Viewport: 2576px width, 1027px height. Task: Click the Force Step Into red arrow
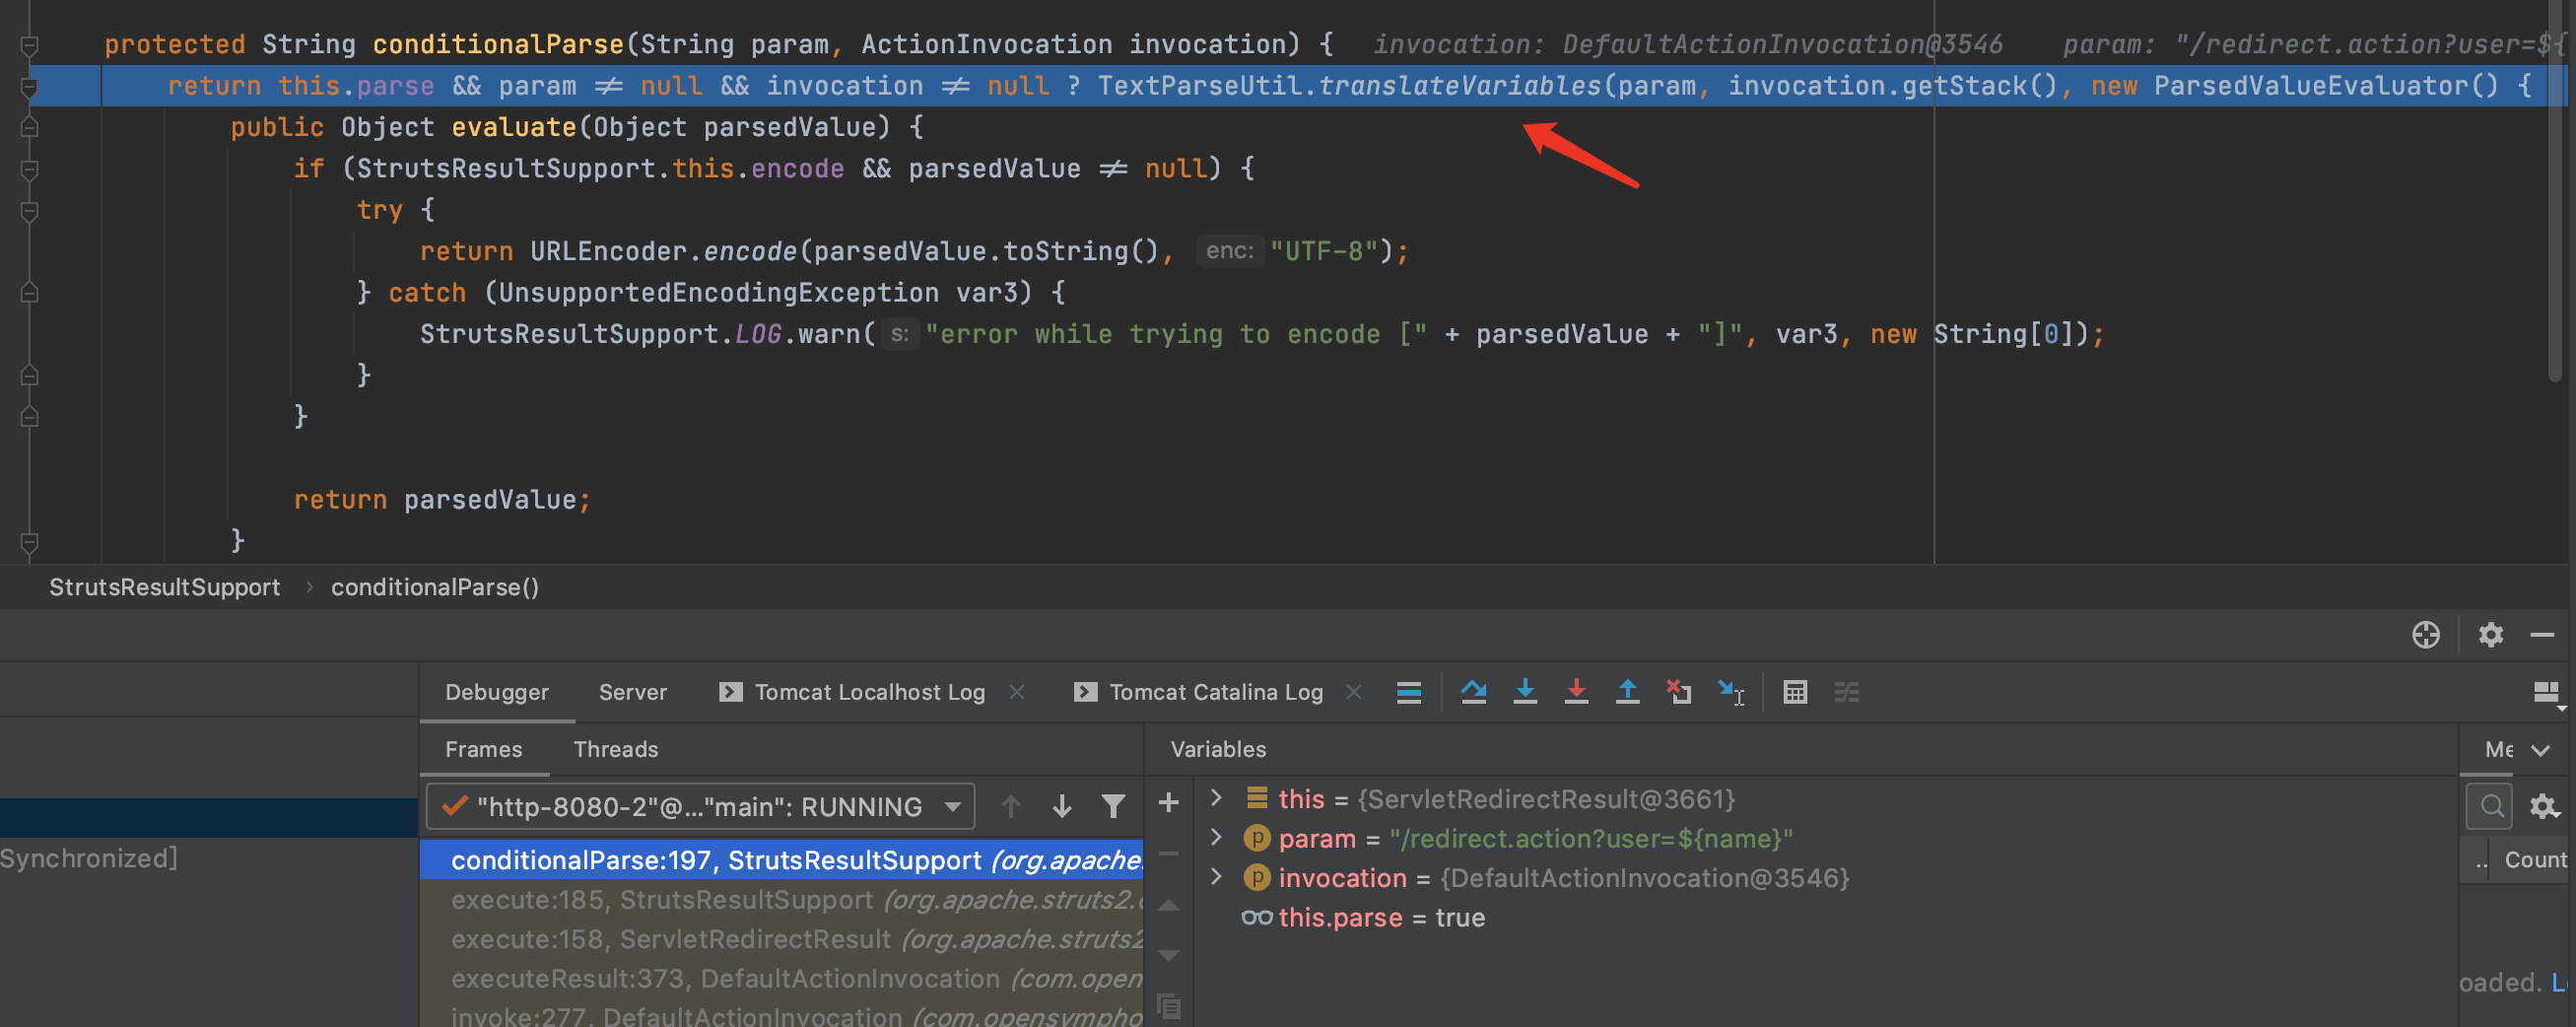click(x=1576, y=692)
